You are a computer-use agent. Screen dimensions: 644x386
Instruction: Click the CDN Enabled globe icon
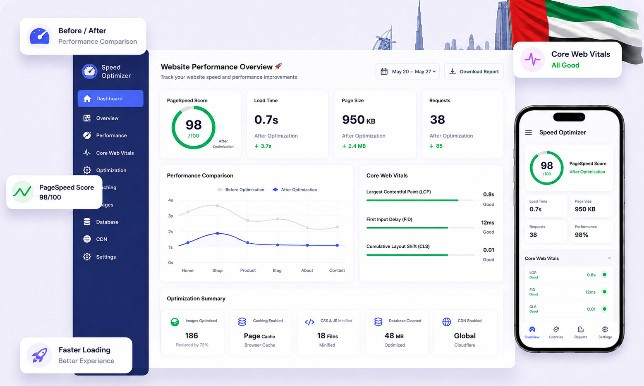(x=446, y=322)
